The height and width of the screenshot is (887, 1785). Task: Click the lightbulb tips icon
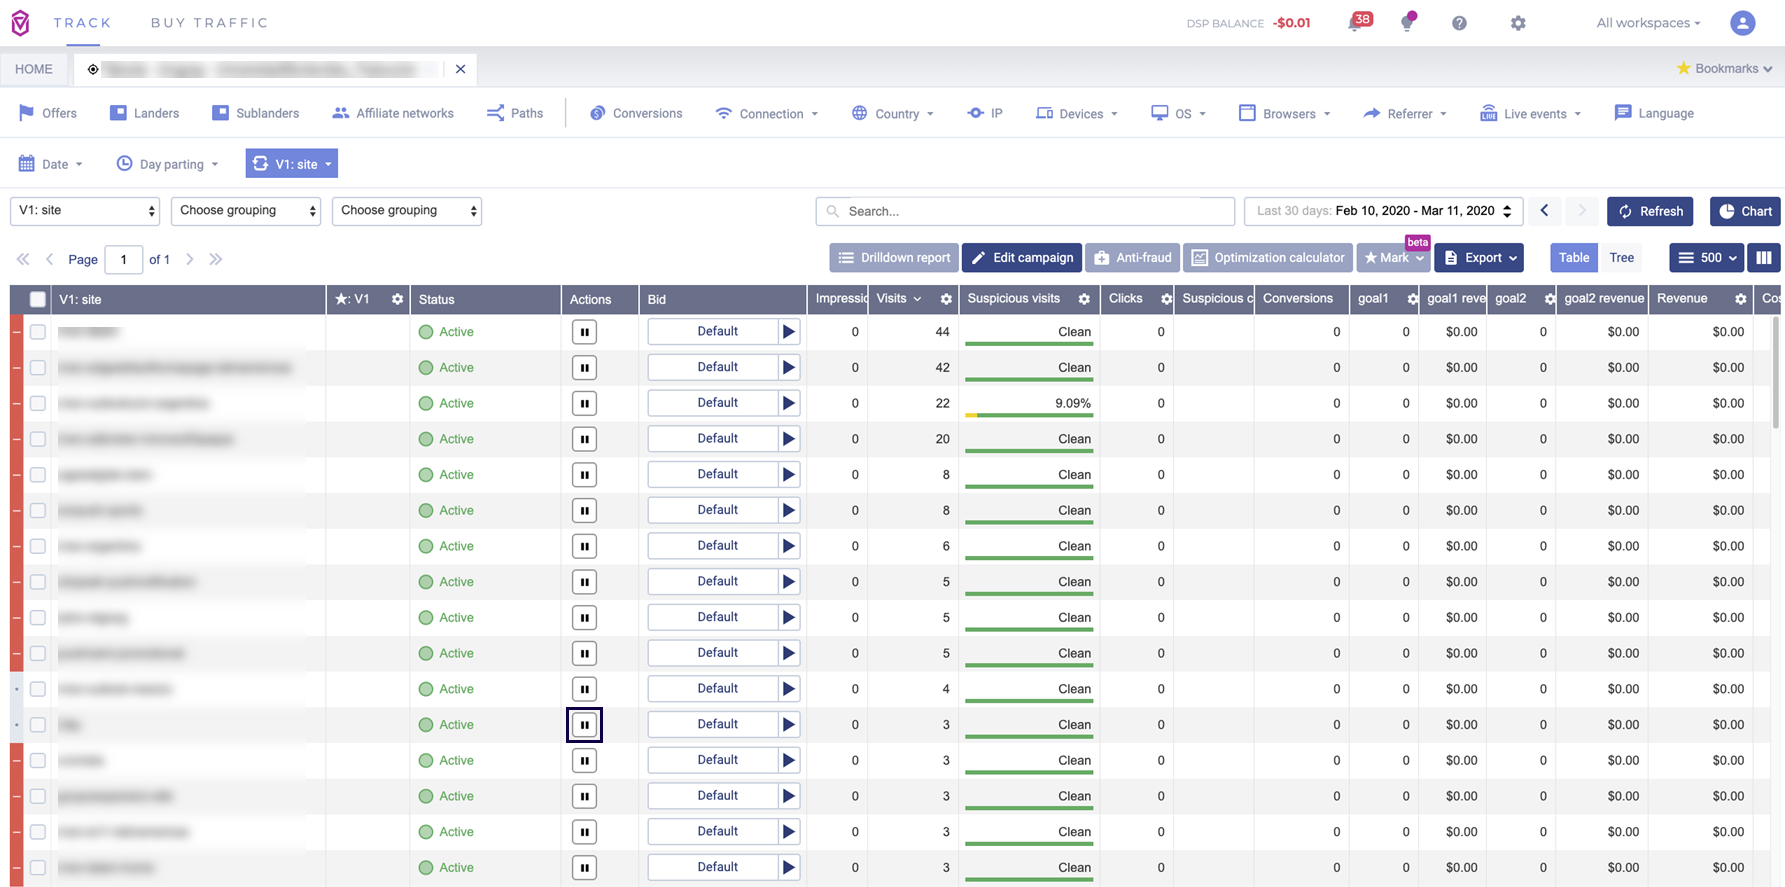[x=1407, y=23]
